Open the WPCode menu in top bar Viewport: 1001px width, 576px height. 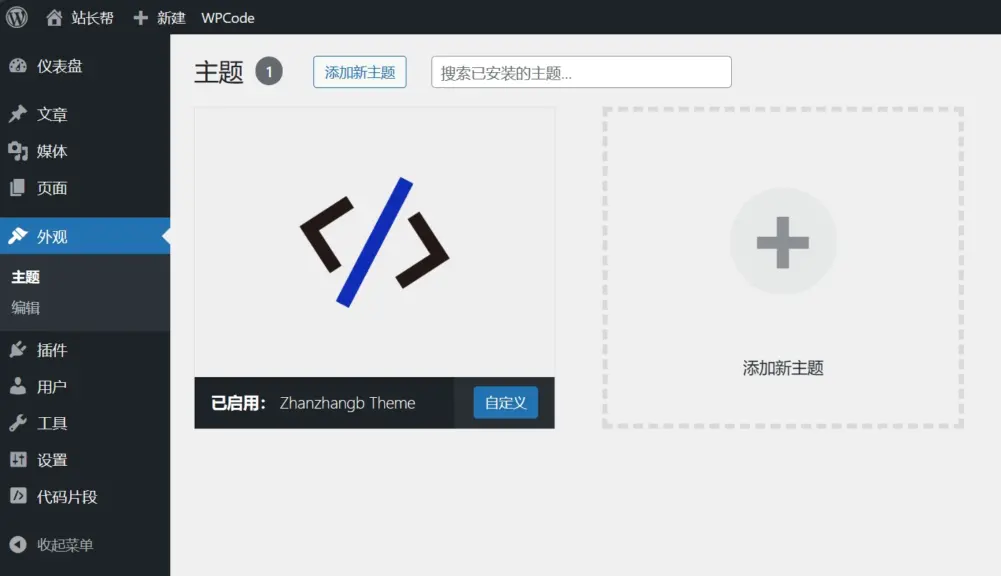[227, 17]
